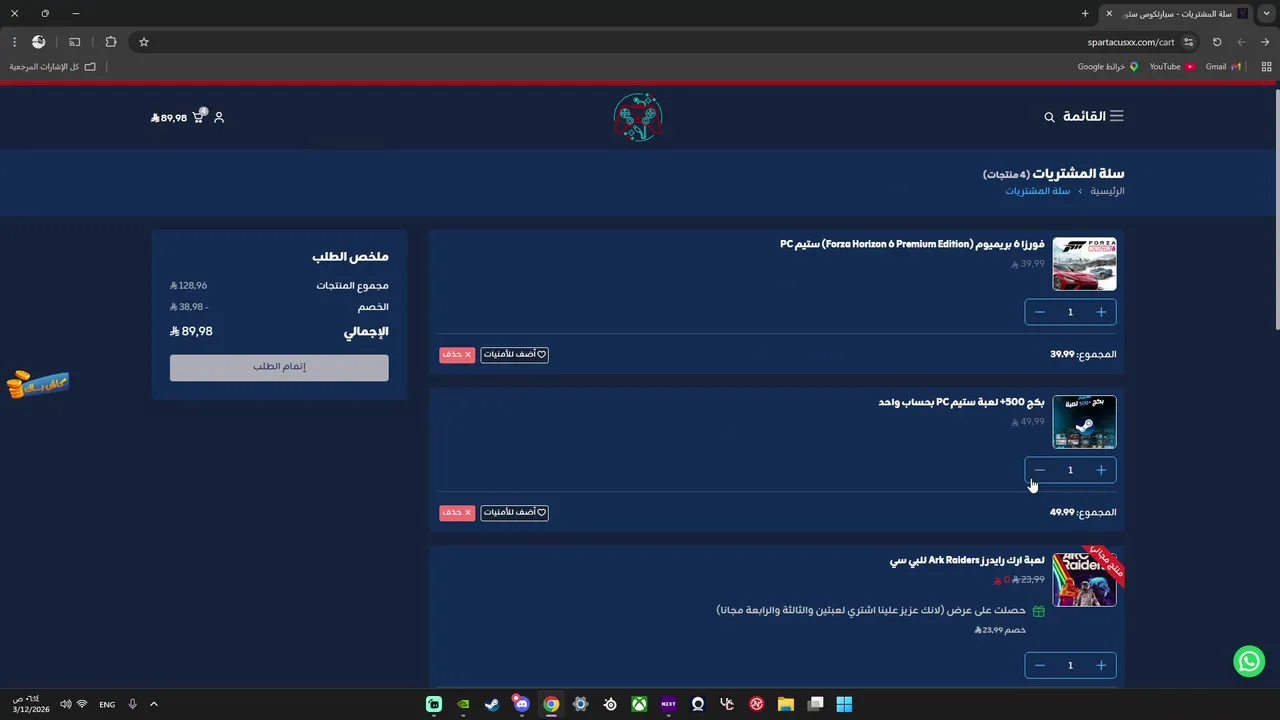This screenshot has height=720, width=1280.
Task: Click the 500+ games bundle quantity field
Action: [x=1070, y=470]
